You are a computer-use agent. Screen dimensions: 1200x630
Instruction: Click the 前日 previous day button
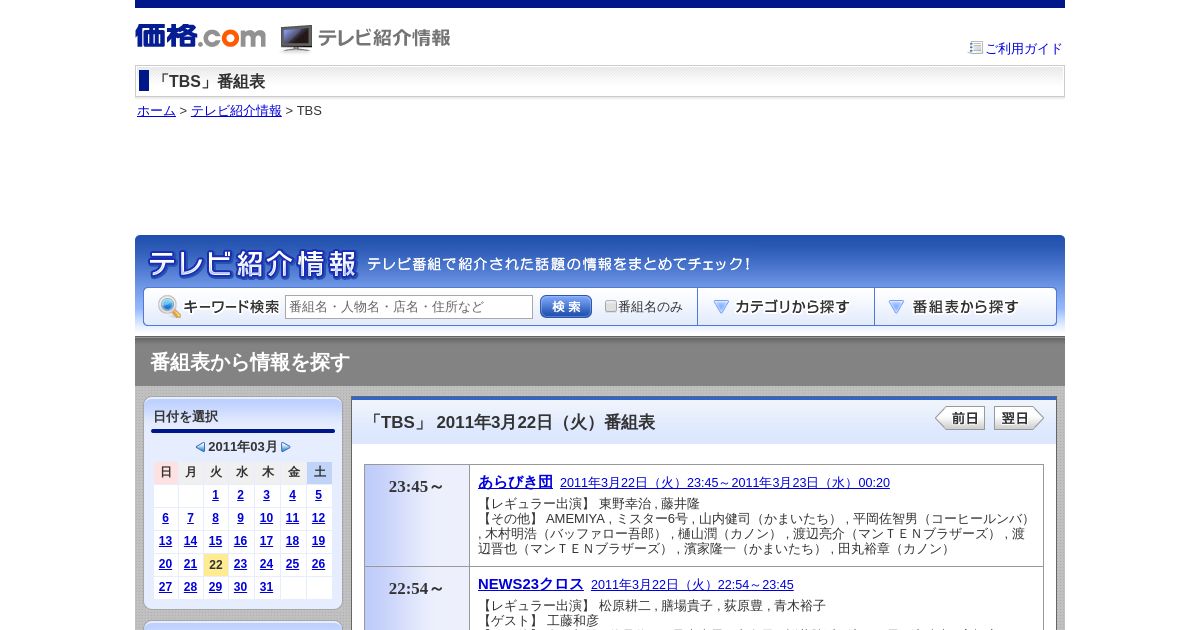(960, 418)
